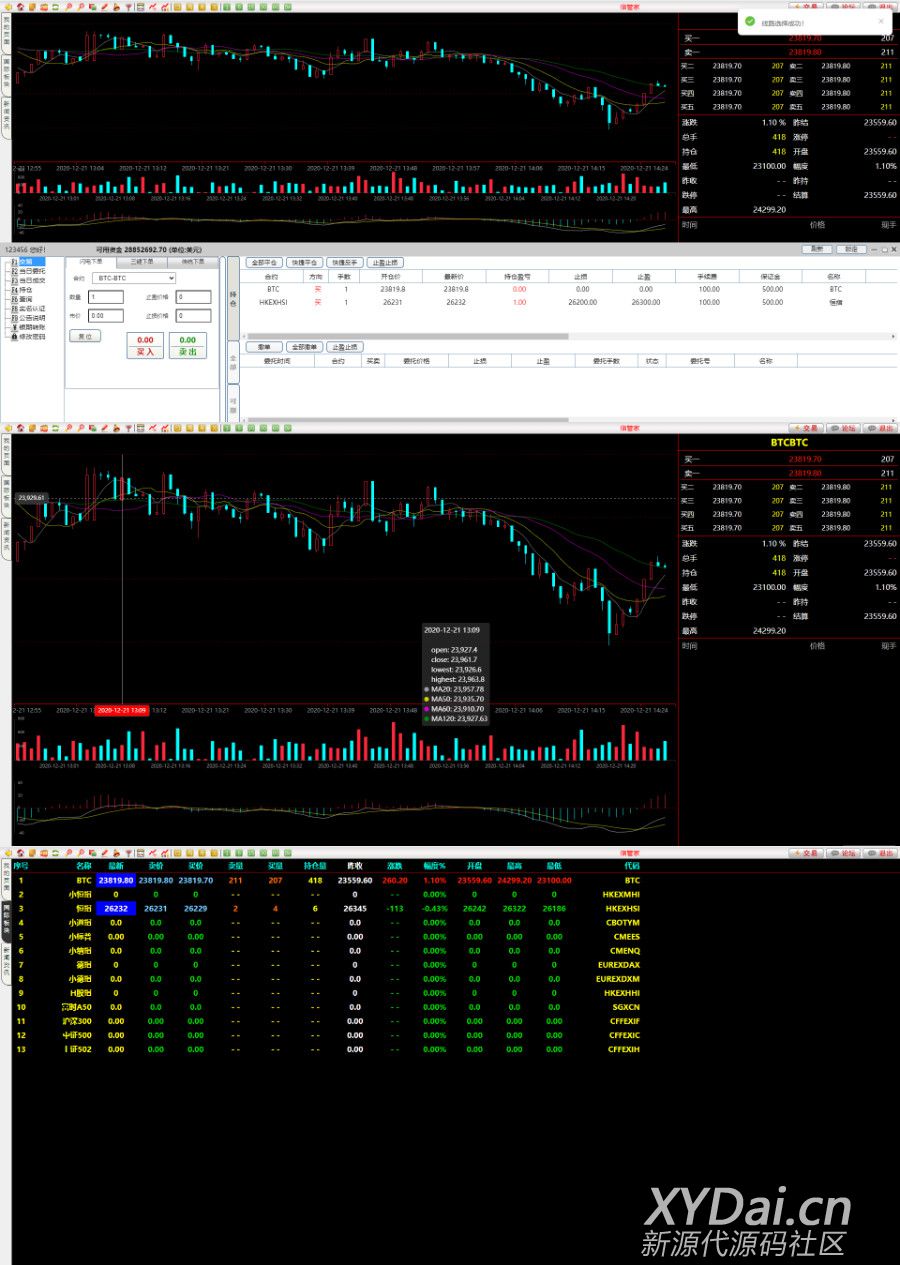Click the 全部平仓 close-all-positions button
This screenshot has height=1265, width=900.
tap(263, 262)
